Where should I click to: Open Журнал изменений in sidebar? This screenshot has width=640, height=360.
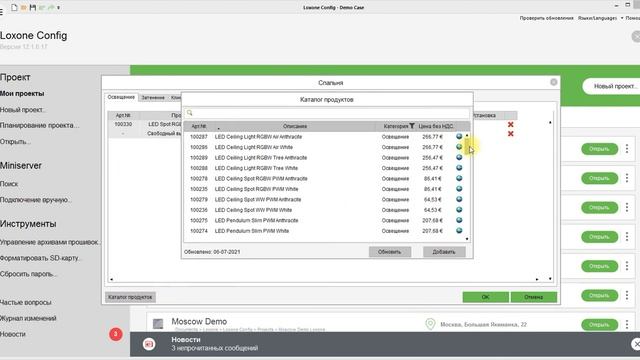click(28, 318)
